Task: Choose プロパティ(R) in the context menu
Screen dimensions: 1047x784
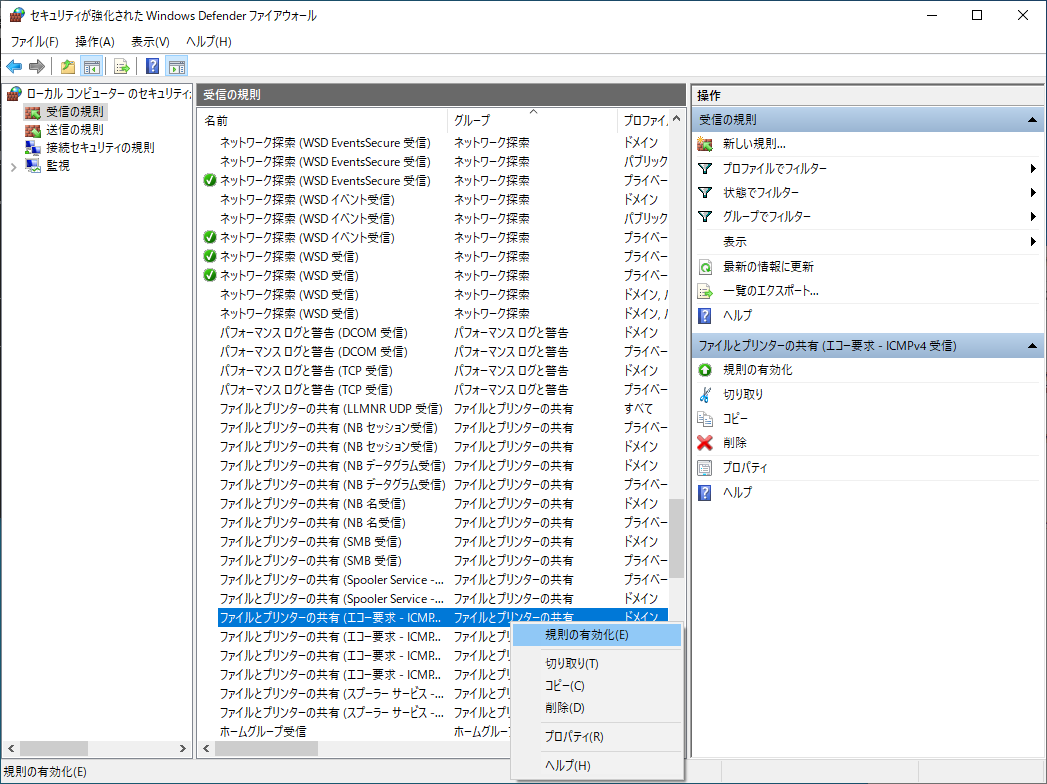Action: click(597, 737)
